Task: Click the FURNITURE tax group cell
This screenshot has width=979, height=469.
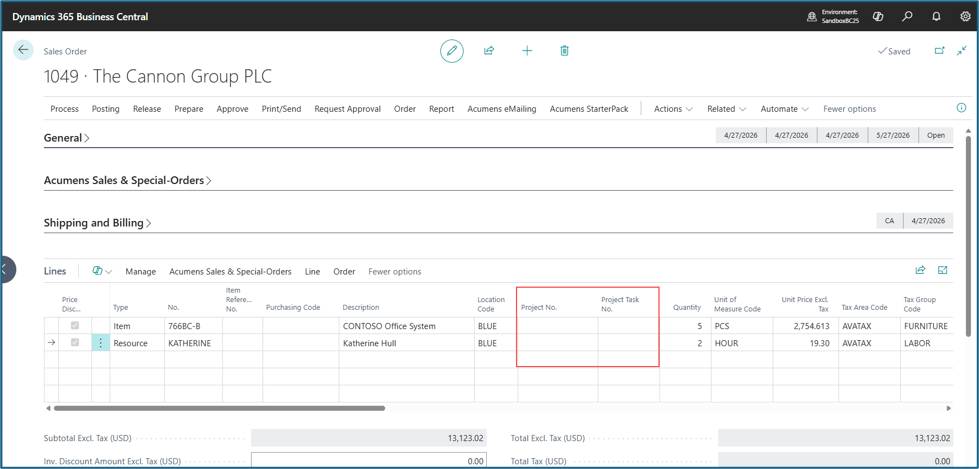Action: point(925,326)
